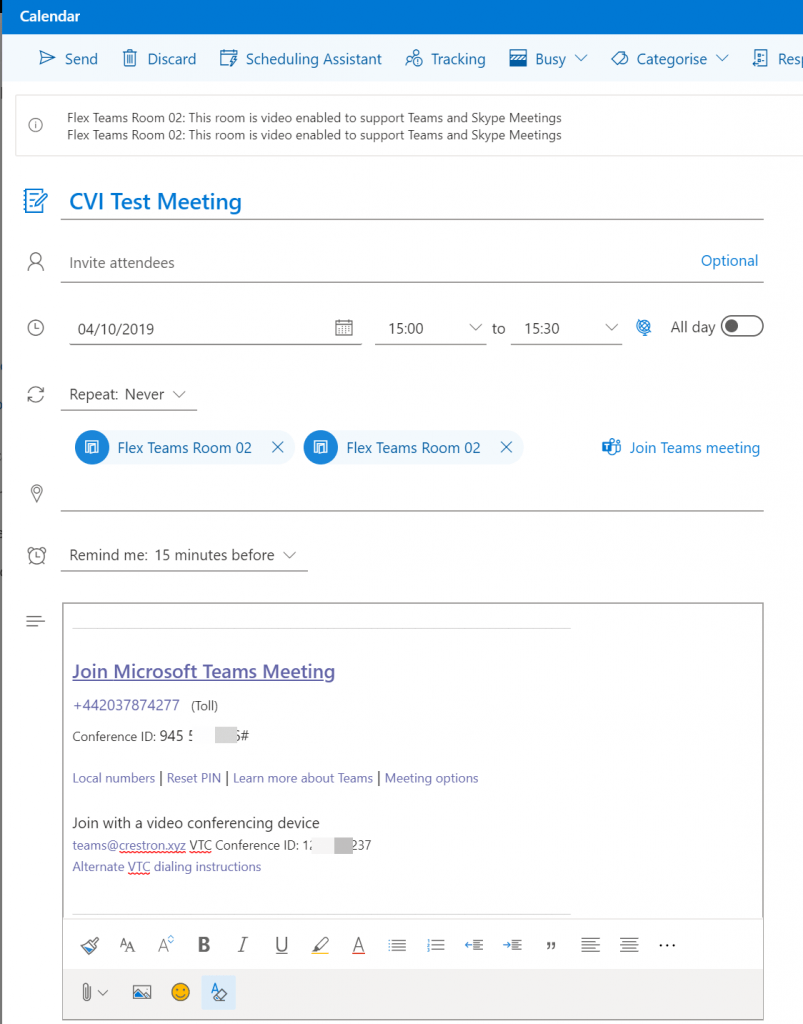Open the Remind me dropdown

[x=184, y=555]
